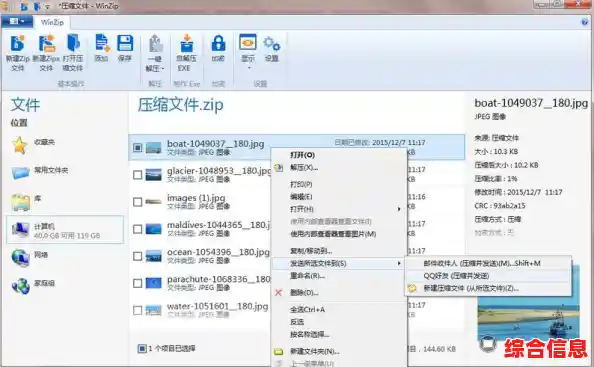Image resolution: width=594 pixels, height=367 pixels.
Task: Uncheck the boat-1049037__180.jpg checkbox
Action: [x=138, y=147]
